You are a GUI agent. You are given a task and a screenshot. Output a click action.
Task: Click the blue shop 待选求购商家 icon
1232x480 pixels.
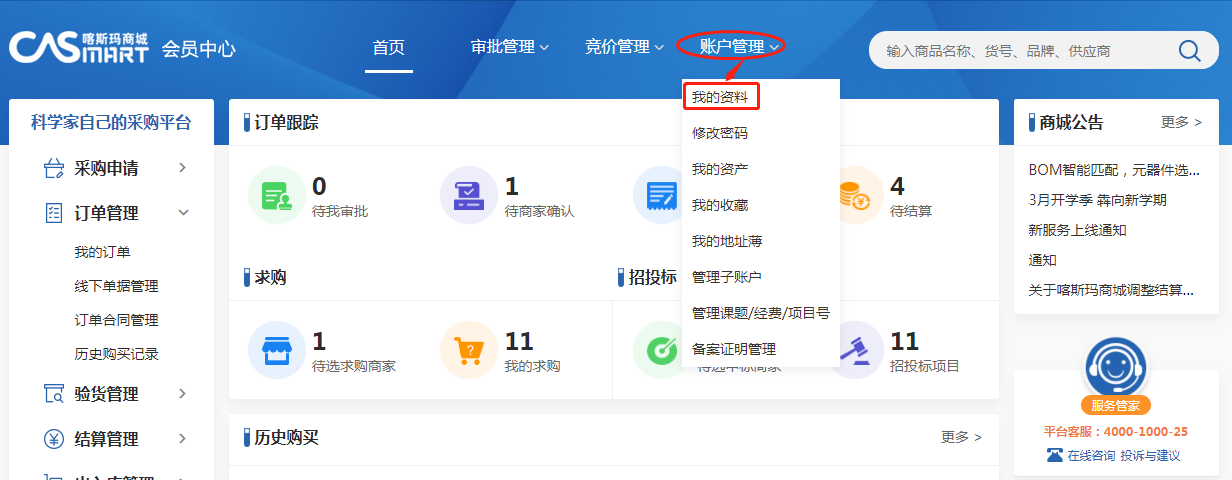[276, 350]
